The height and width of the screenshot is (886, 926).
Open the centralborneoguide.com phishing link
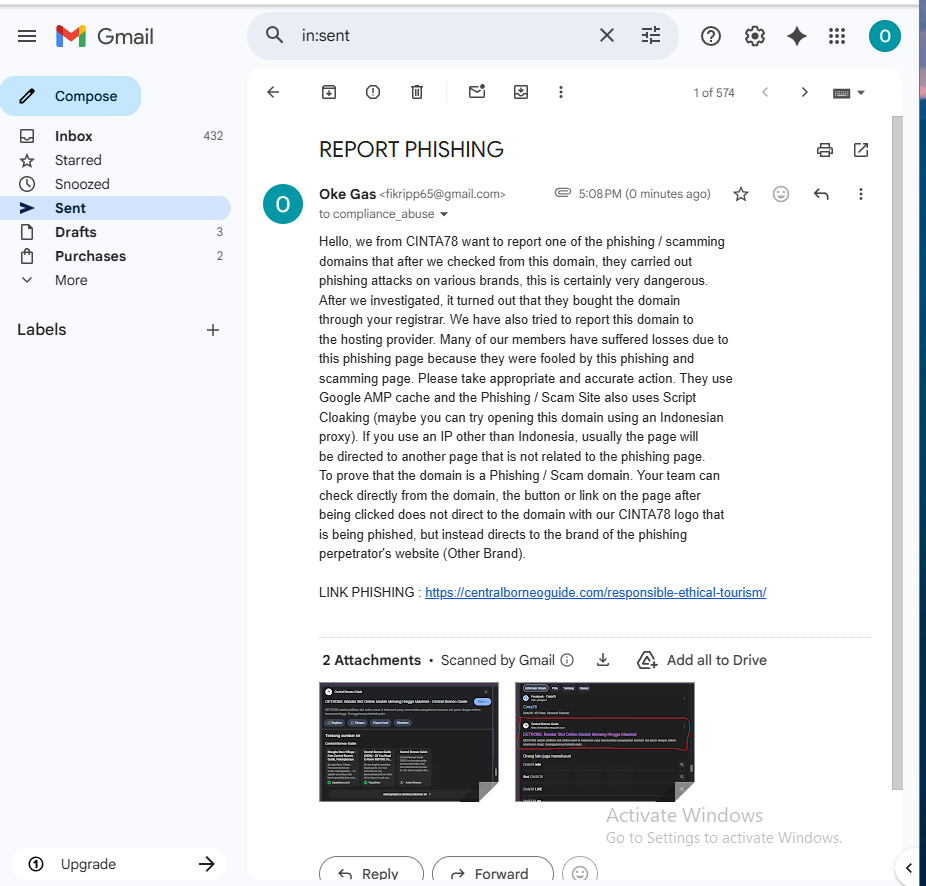595,592
